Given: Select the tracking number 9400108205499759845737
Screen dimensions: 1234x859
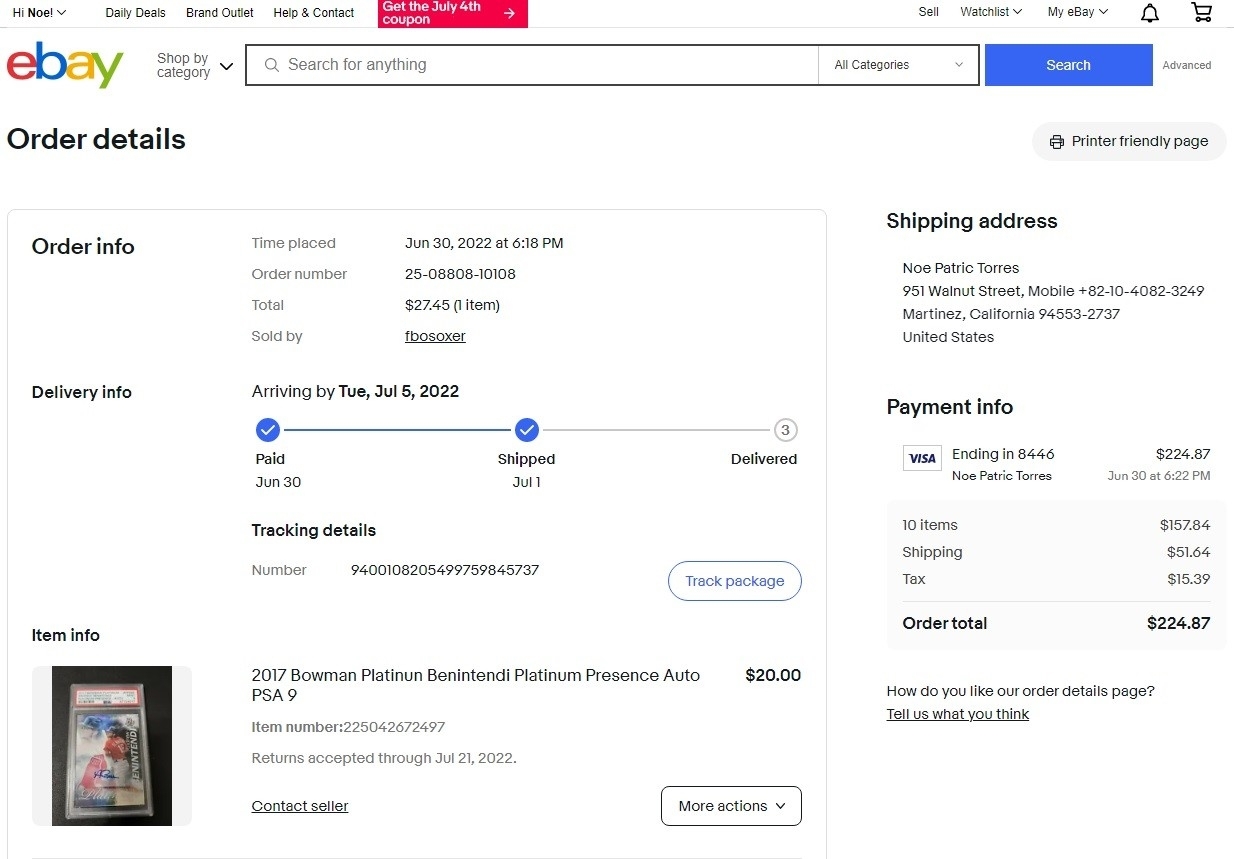Looking at the screenshot, I should point(445,570).
